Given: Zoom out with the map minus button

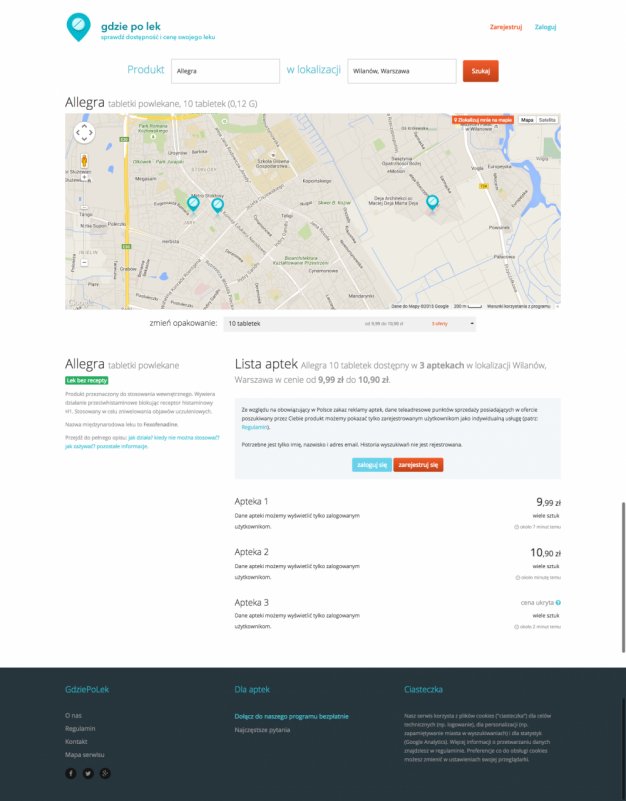Looking at the screenshot, I should (x=84, y=263).
